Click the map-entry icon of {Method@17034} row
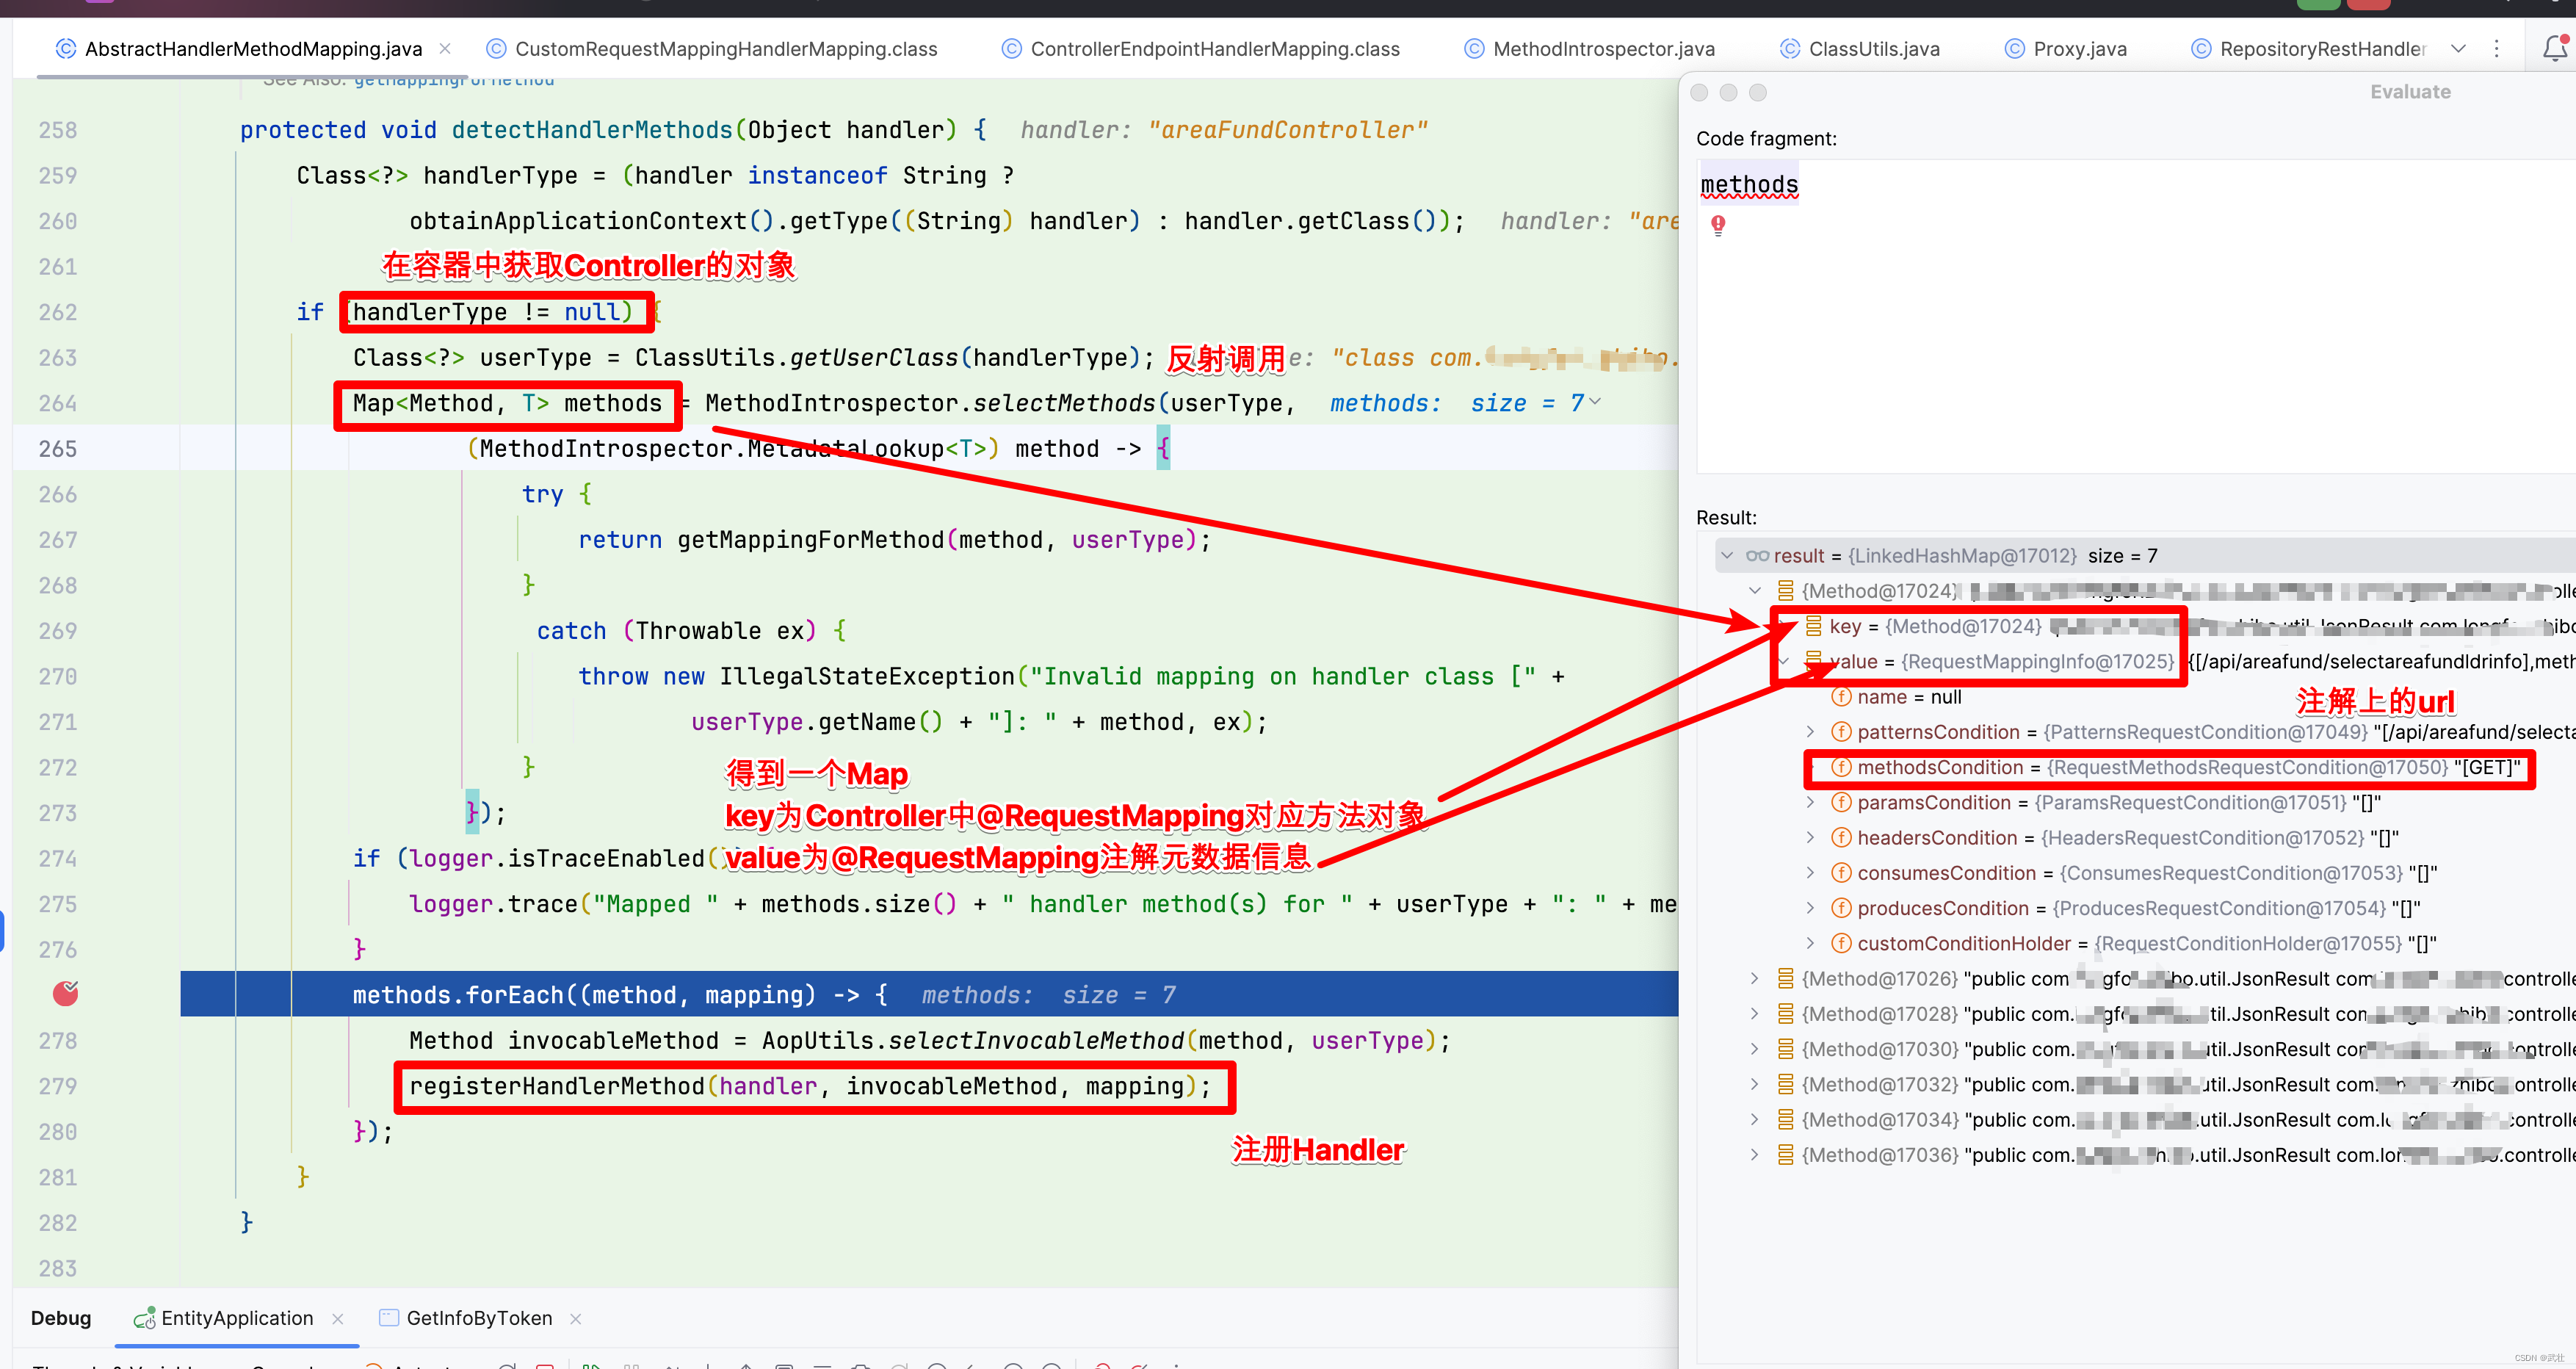 click(x=1785, y=1119)
